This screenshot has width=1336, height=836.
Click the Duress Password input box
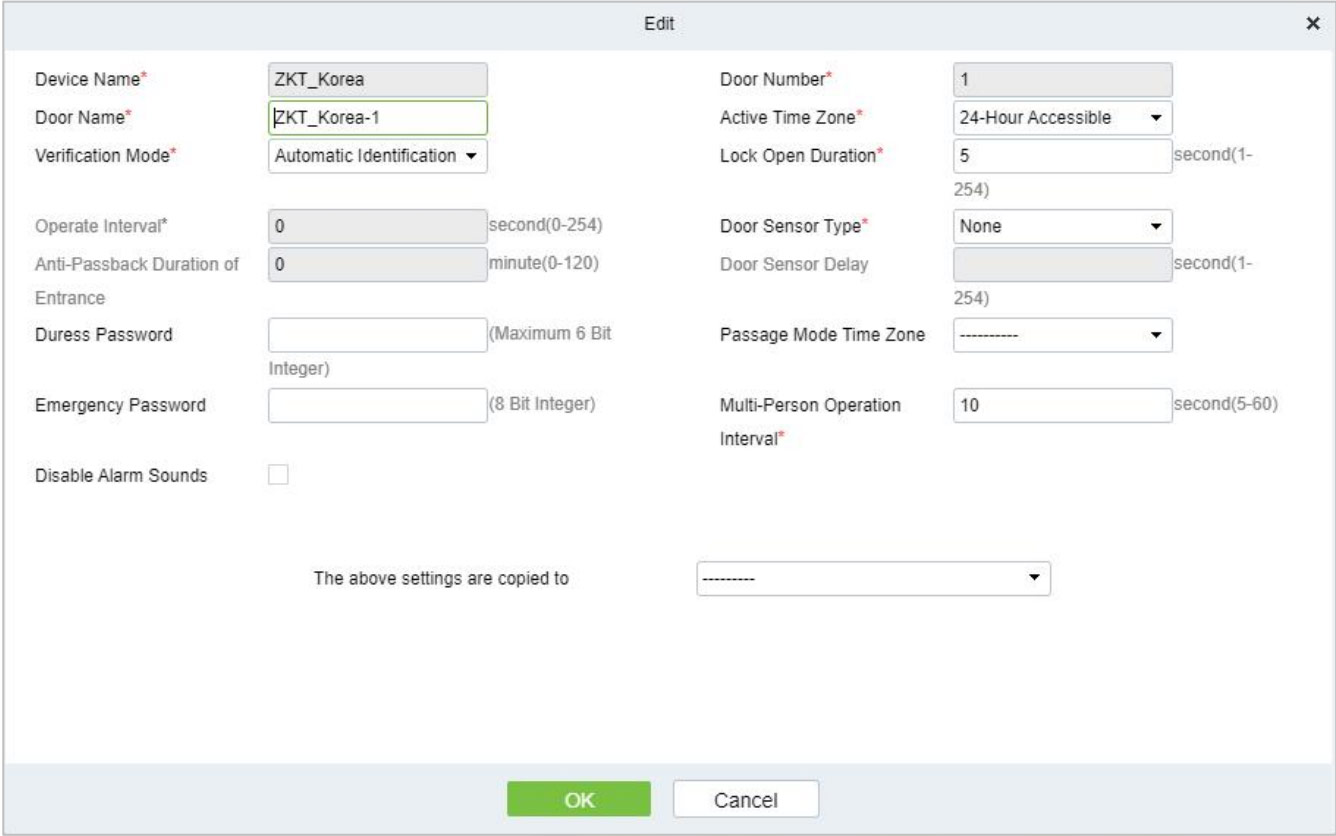(x=378, y=336)
